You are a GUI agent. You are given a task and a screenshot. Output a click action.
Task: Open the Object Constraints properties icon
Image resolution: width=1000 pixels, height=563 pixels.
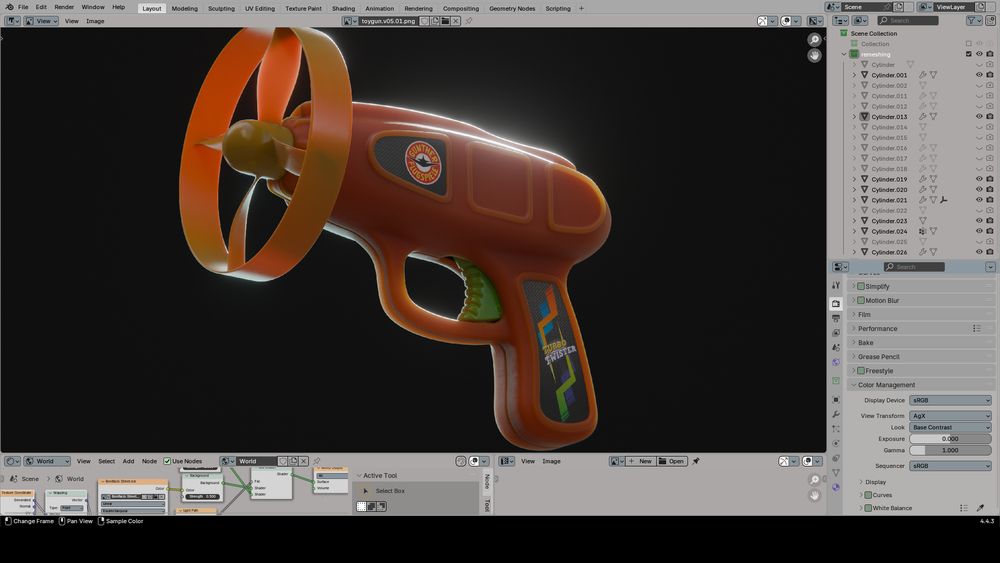(836, 458)
